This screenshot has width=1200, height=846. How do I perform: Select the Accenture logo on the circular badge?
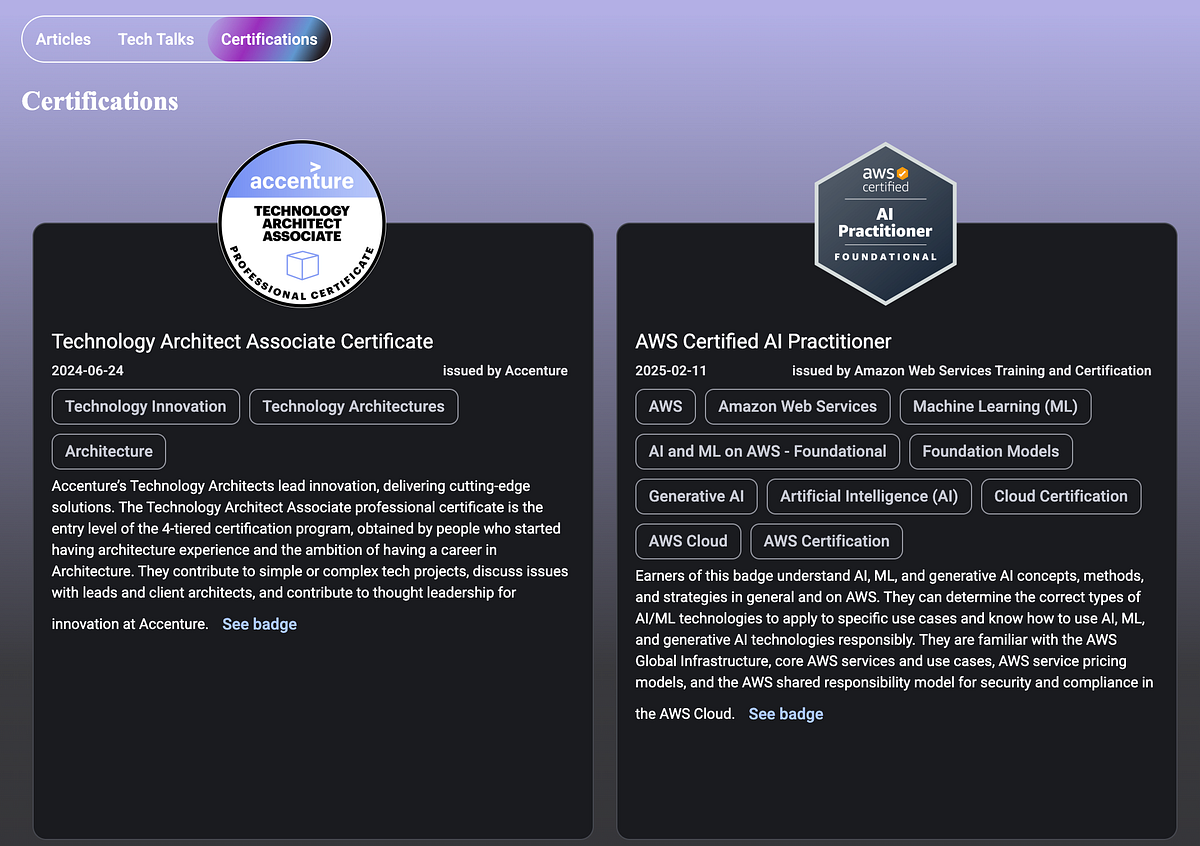tap(300, 180)
